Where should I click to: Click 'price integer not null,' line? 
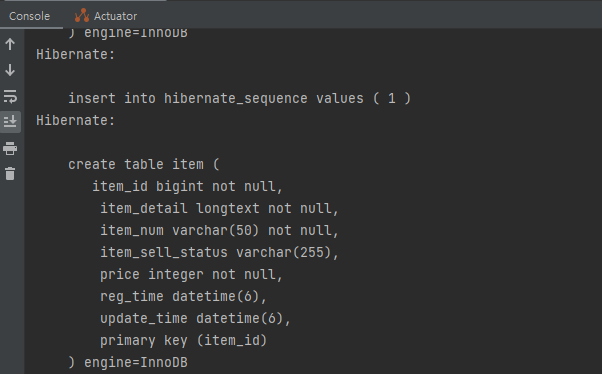191,274
